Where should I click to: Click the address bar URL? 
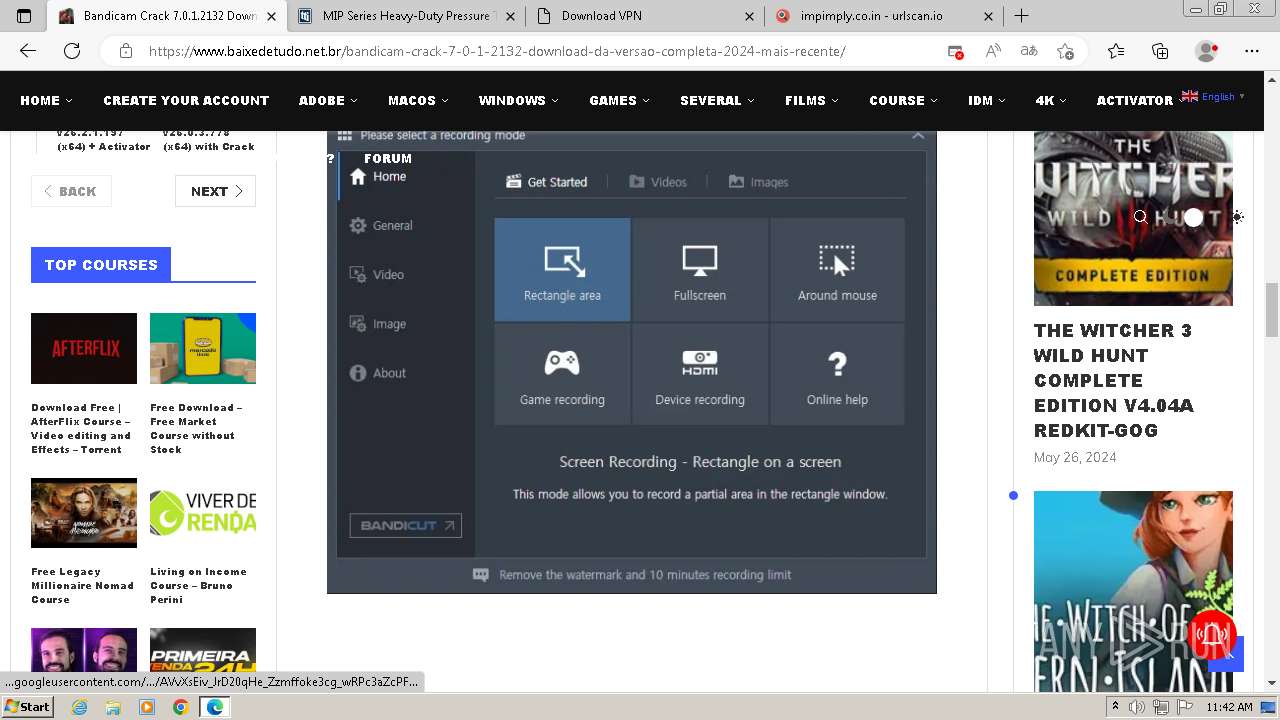pos(497,51)
